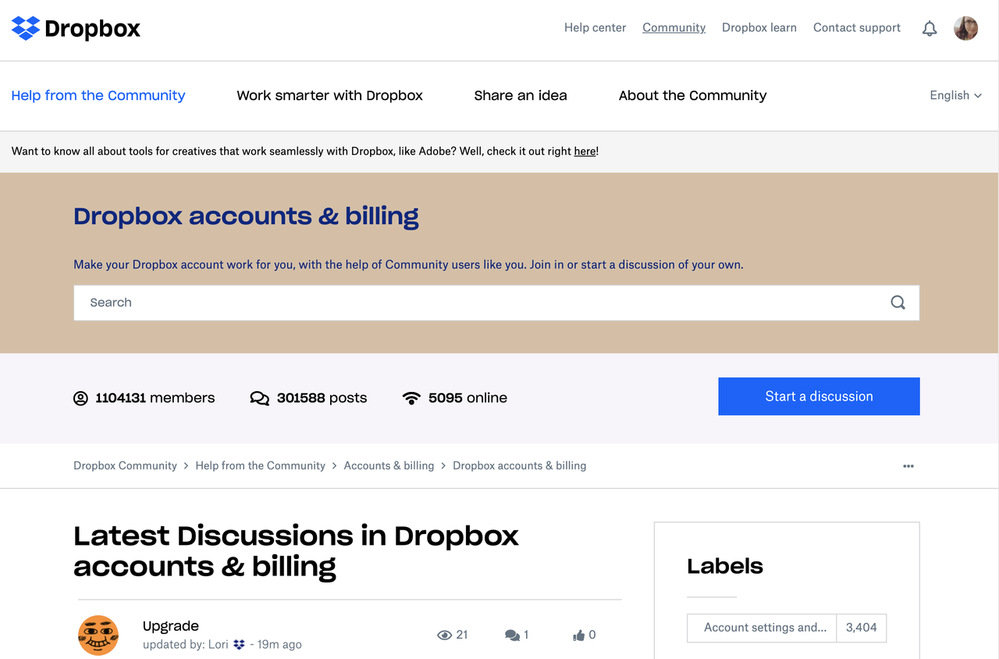Click the 19m ago timestamp
Image resolution: width=999 pixels, height=659 pixels.
(279, 644)
